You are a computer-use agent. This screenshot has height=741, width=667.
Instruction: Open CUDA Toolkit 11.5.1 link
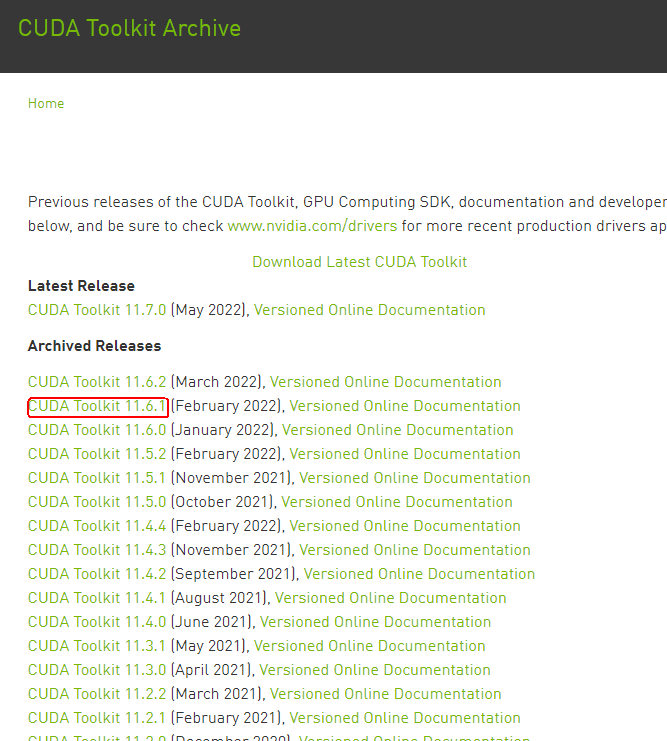pos(97,478)
